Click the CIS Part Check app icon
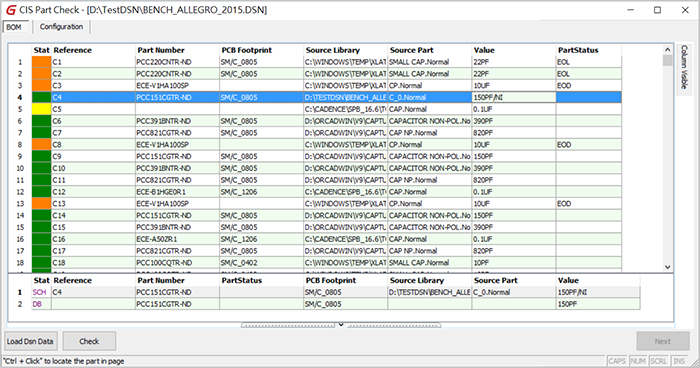This screenshot has height=368, width=700. click(11, 10)
